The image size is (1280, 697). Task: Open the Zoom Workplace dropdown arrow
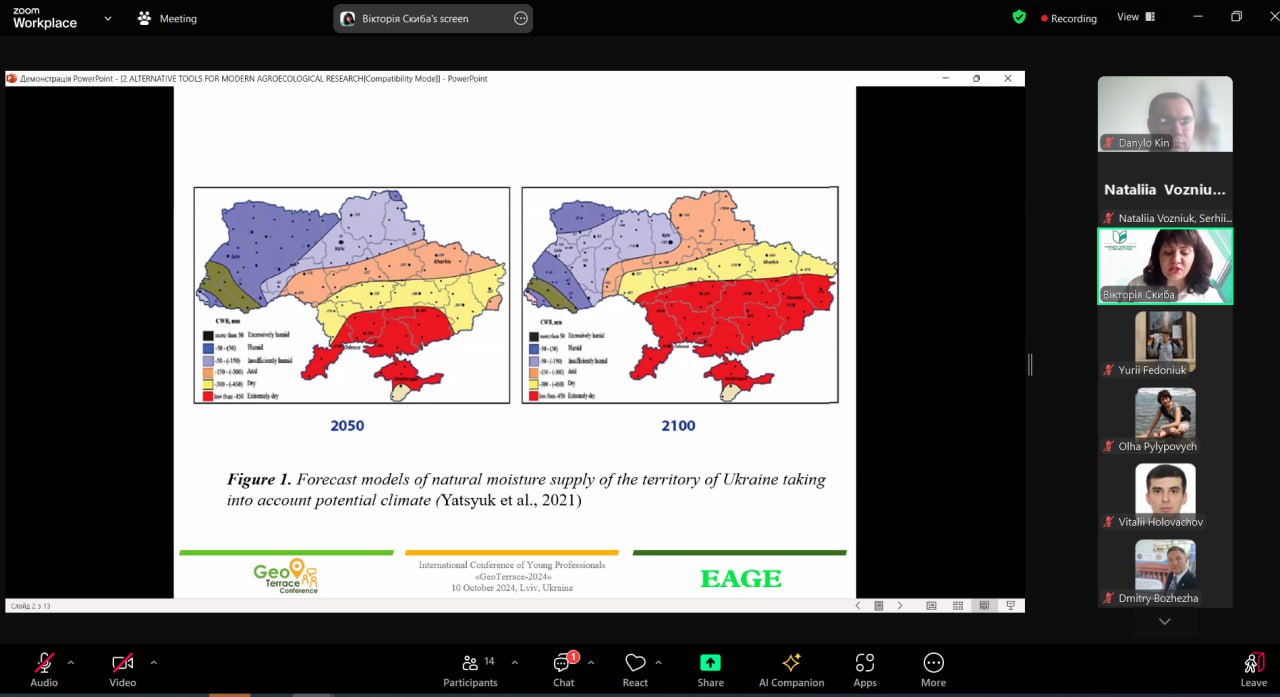click(108, 18)
